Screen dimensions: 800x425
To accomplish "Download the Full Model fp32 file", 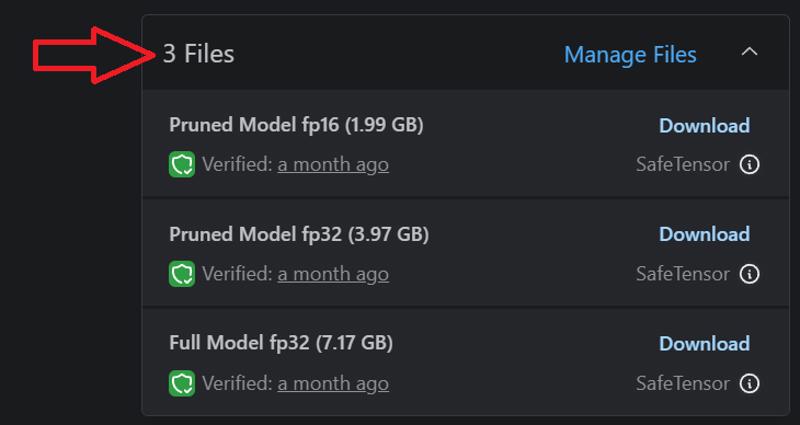I will (x=704, y=343).
